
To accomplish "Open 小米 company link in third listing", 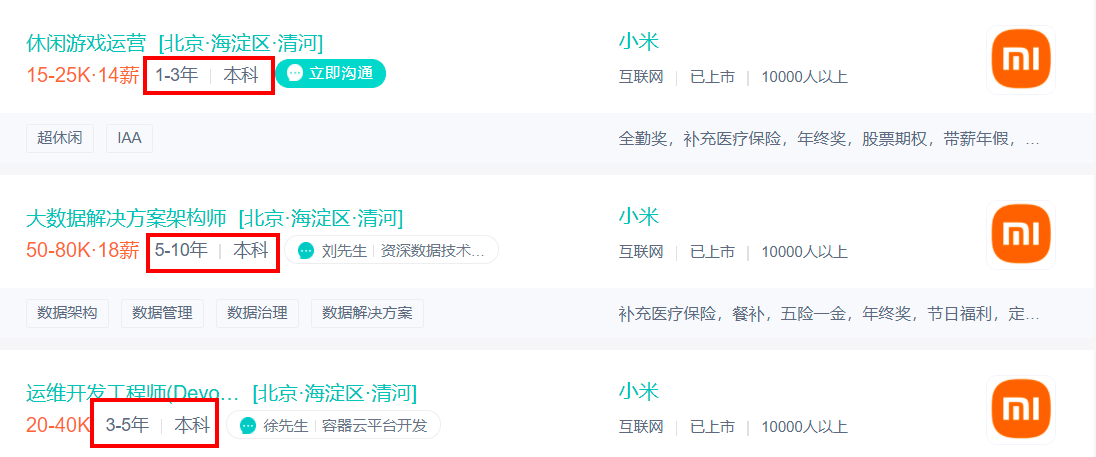I will pos(639,391).
